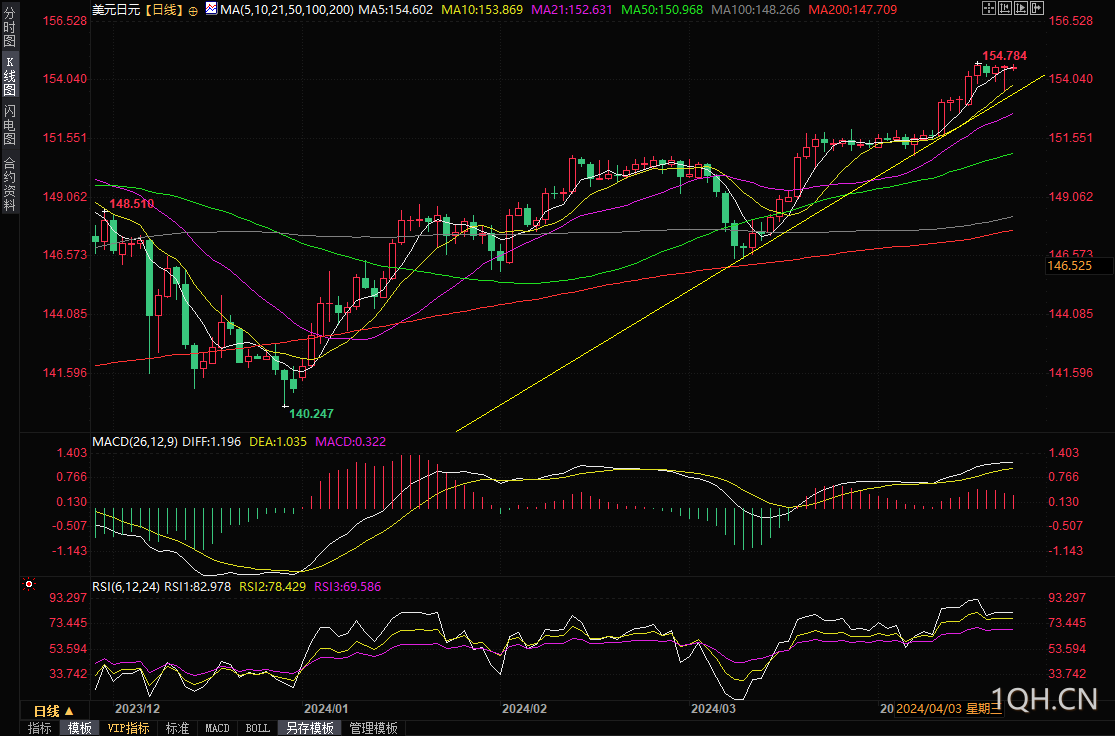Click the MA10:153.869 value

(x=482, y=10)
